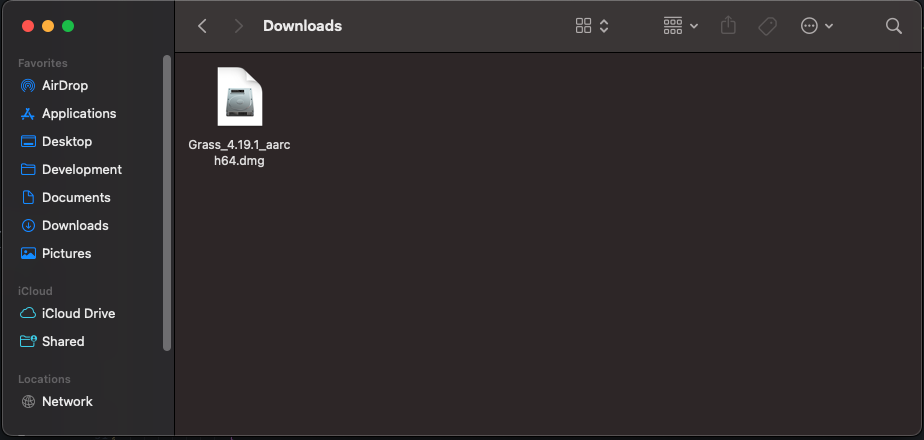Open iCloud Drive
Screen dimensions: 924x440
click(x=67, y=313)
